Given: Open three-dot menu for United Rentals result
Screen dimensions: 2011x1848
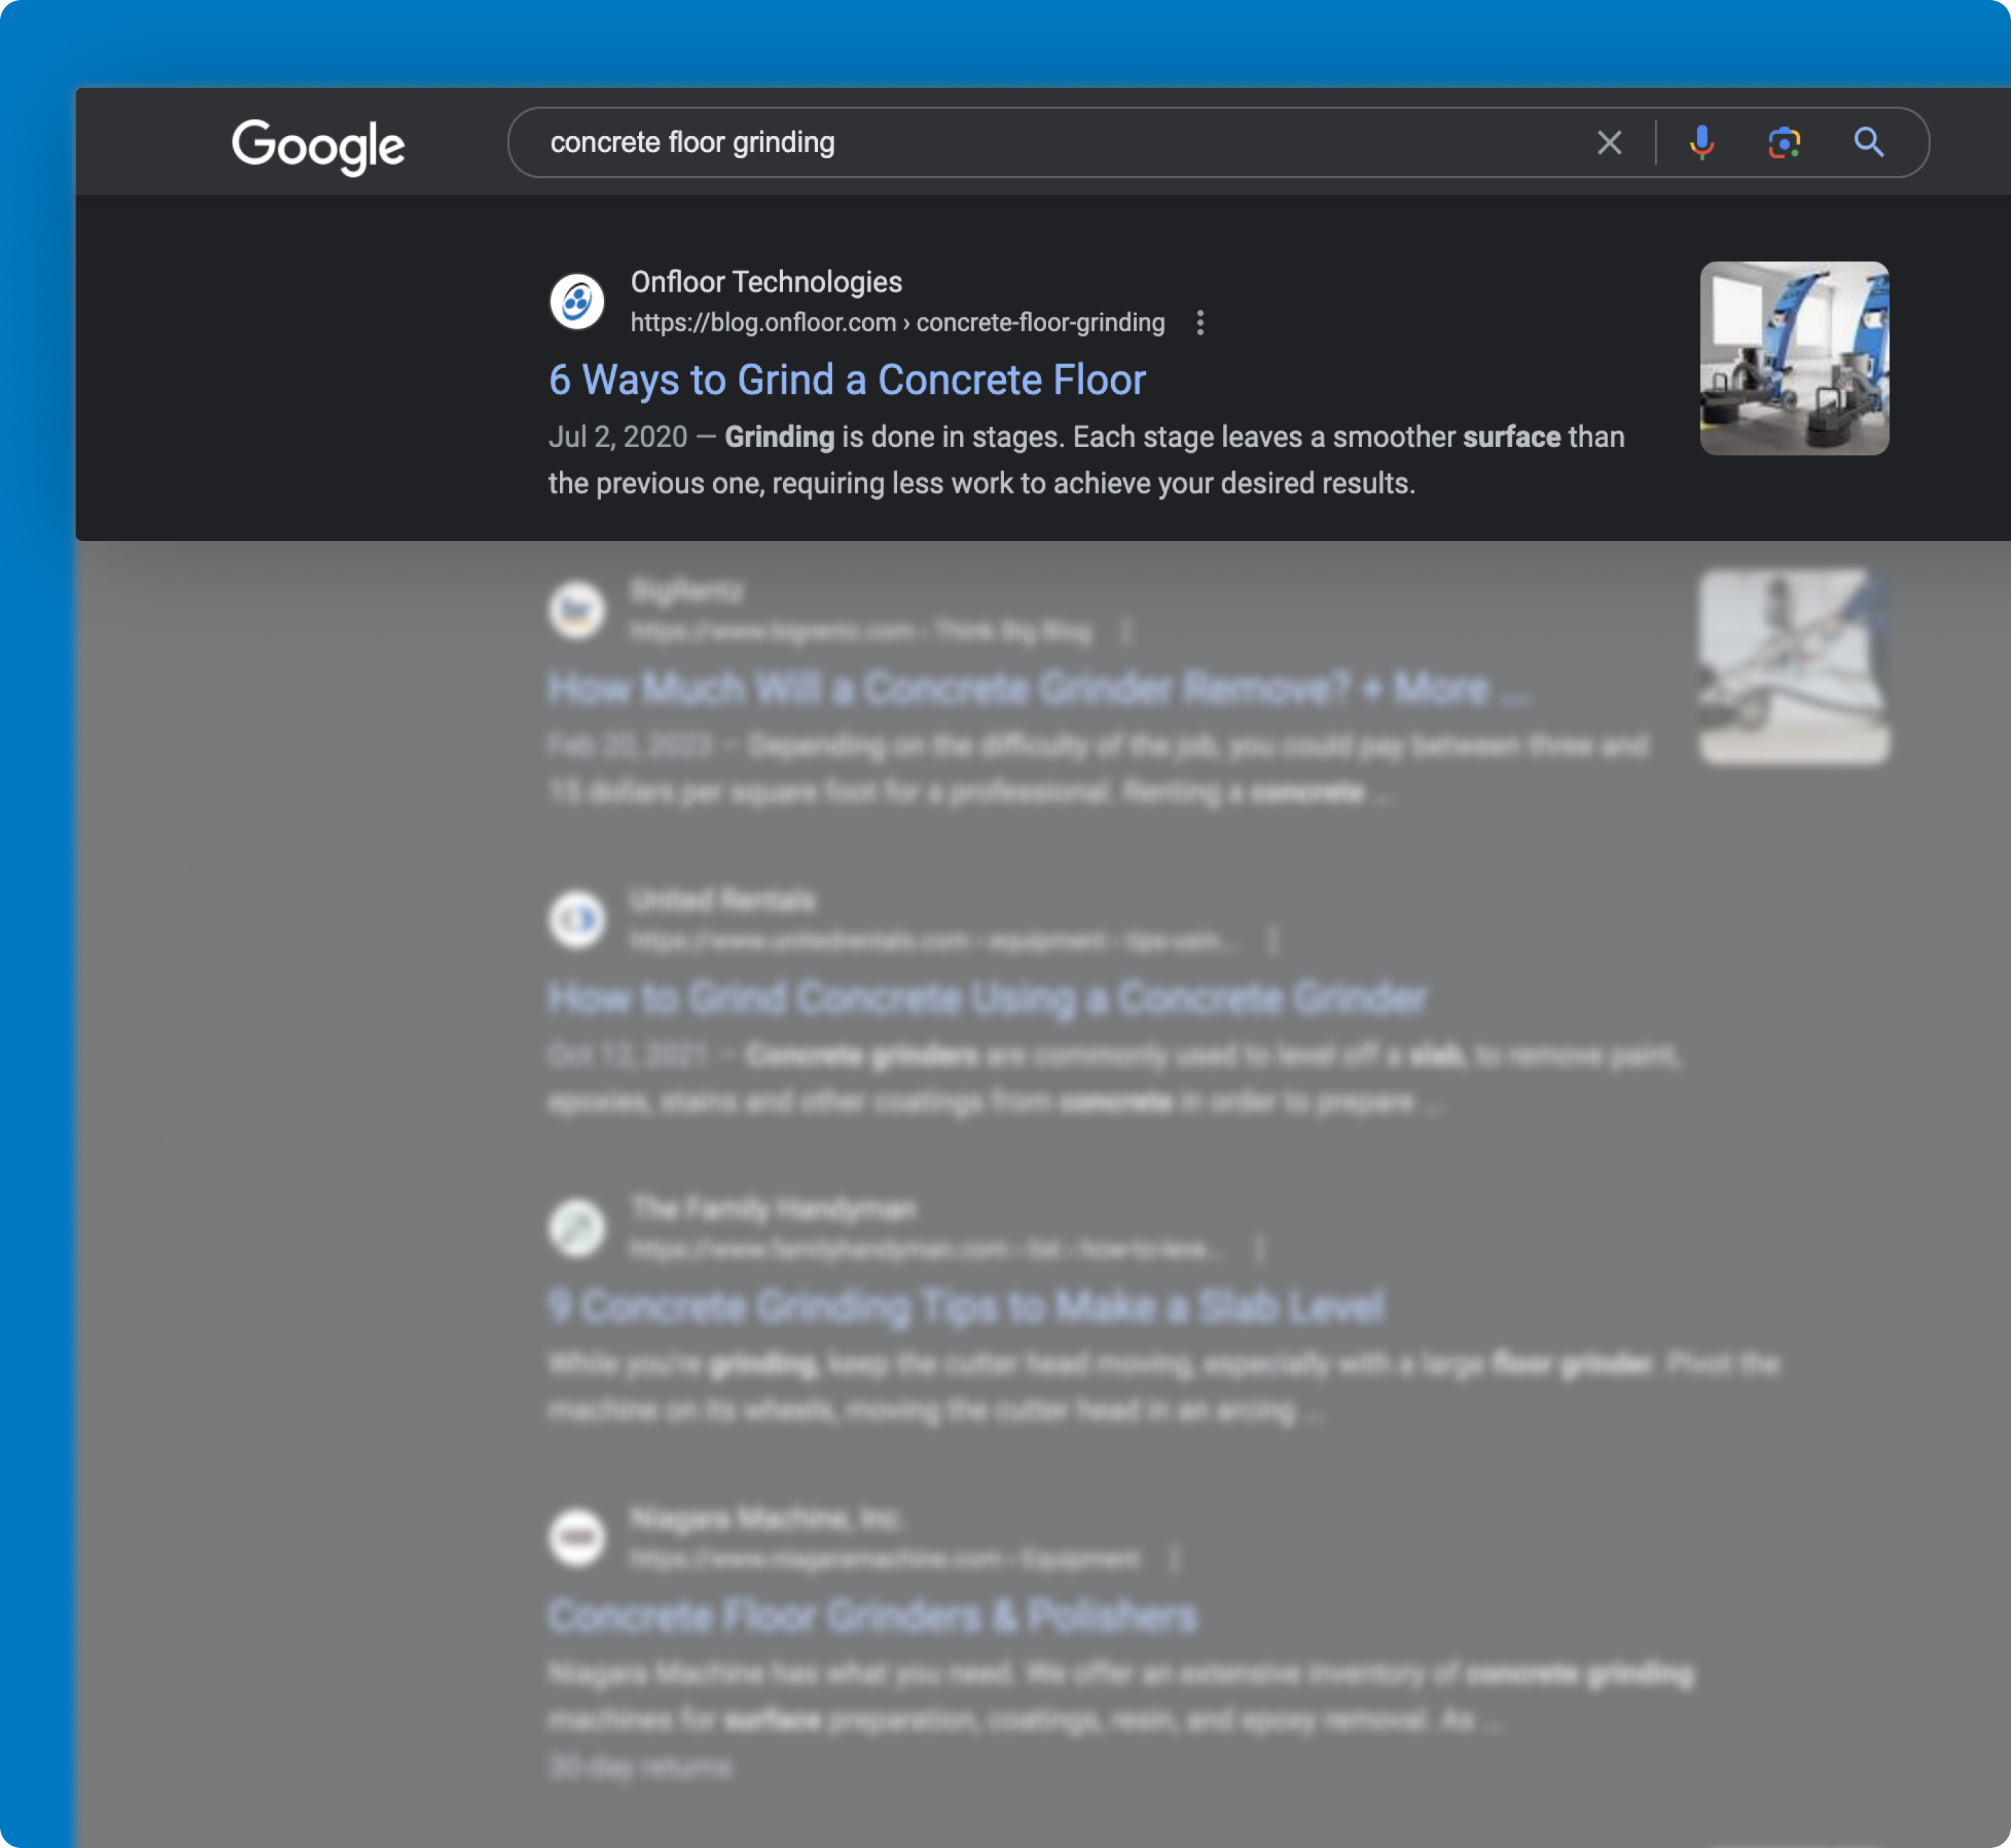Looking at the screenshot, I should (x=1273, y=941).
